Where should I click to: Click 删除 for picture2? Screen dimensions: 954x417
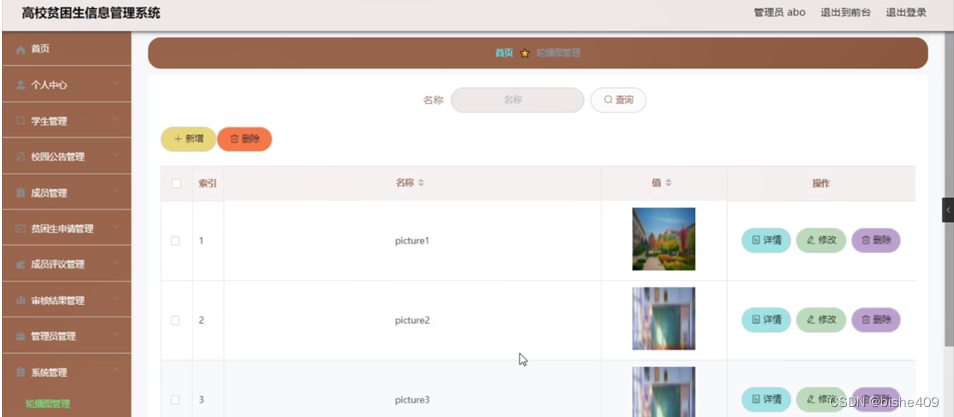876,320
